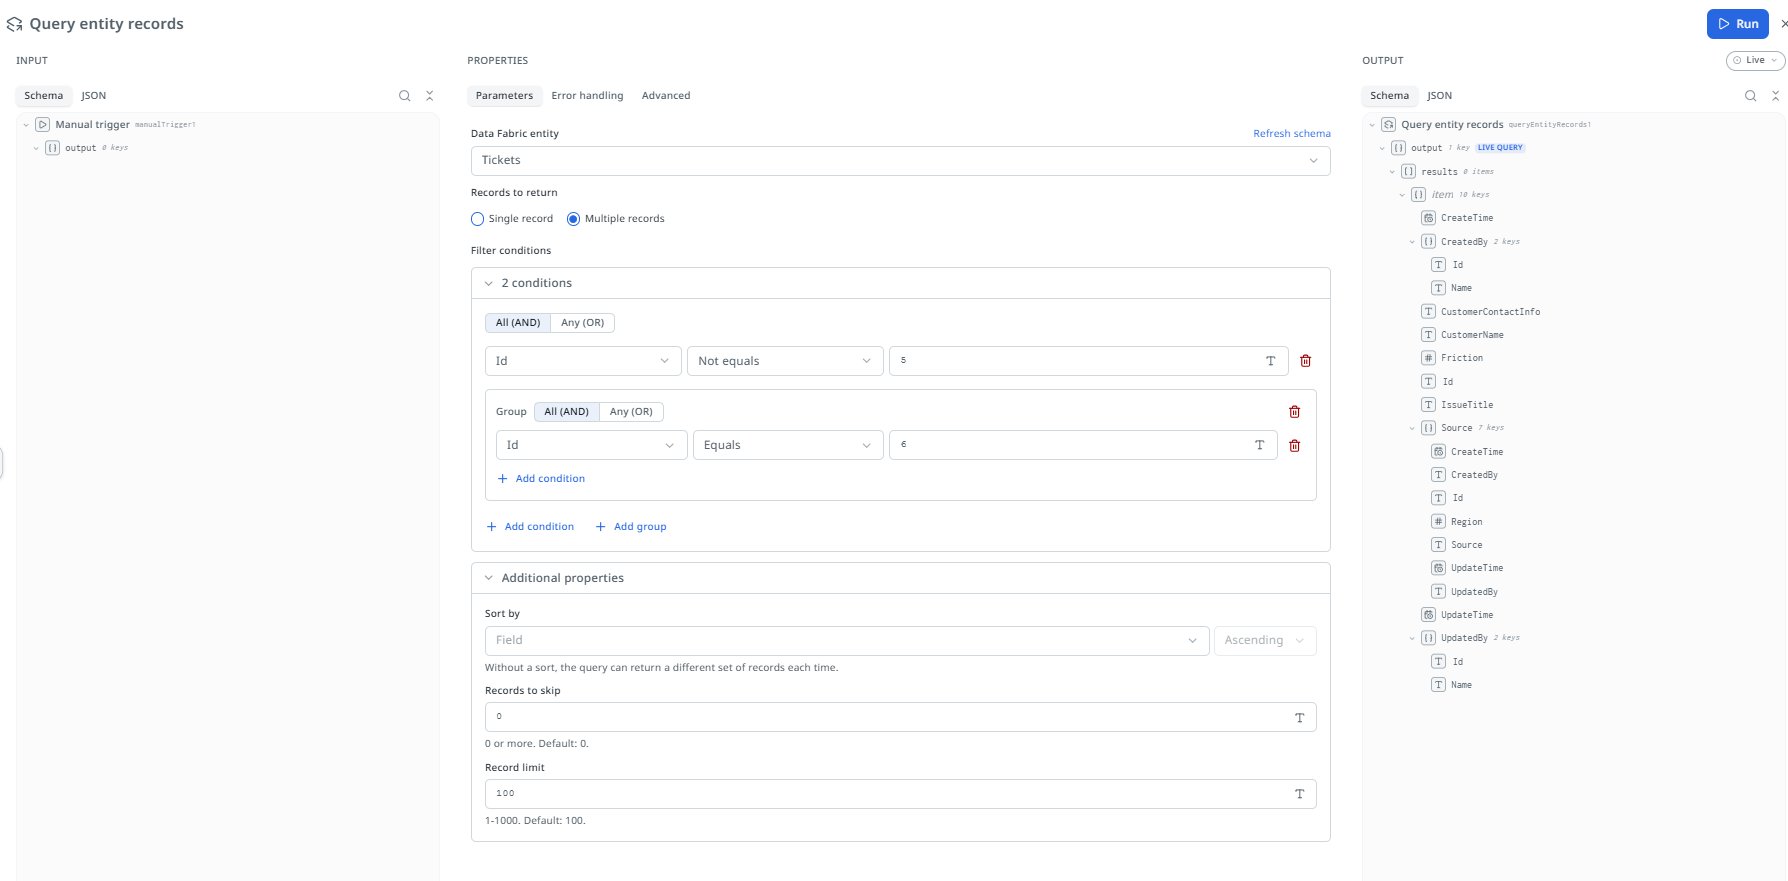Select the Single record radio button
The width and height of the screenshot is (1788, 881).
(478, 219)
